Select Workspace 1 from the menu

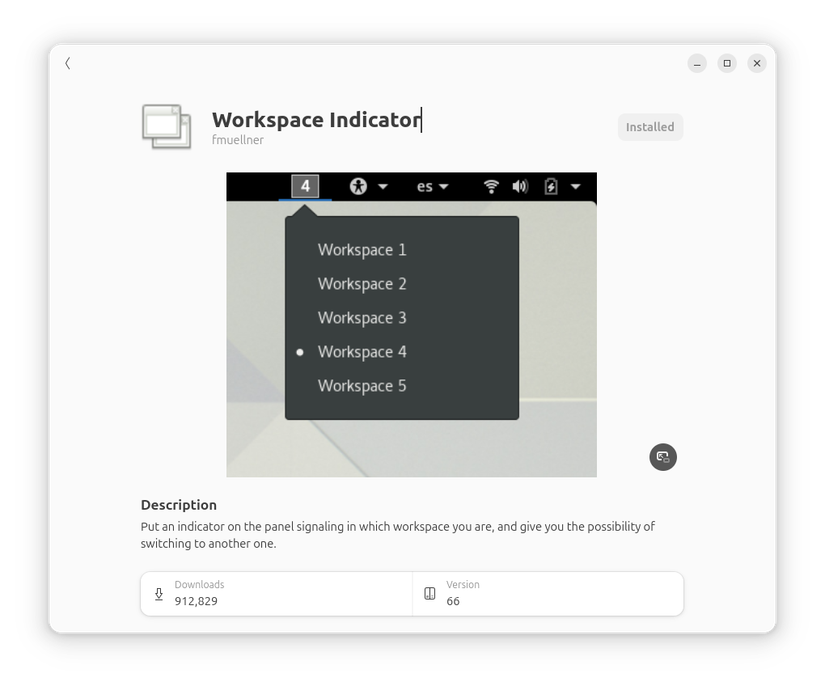point(361,250)
